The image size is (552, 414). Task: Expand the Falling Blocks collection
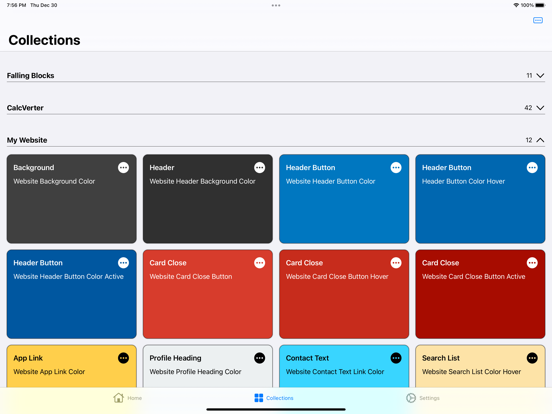click(x=540, y=75)
